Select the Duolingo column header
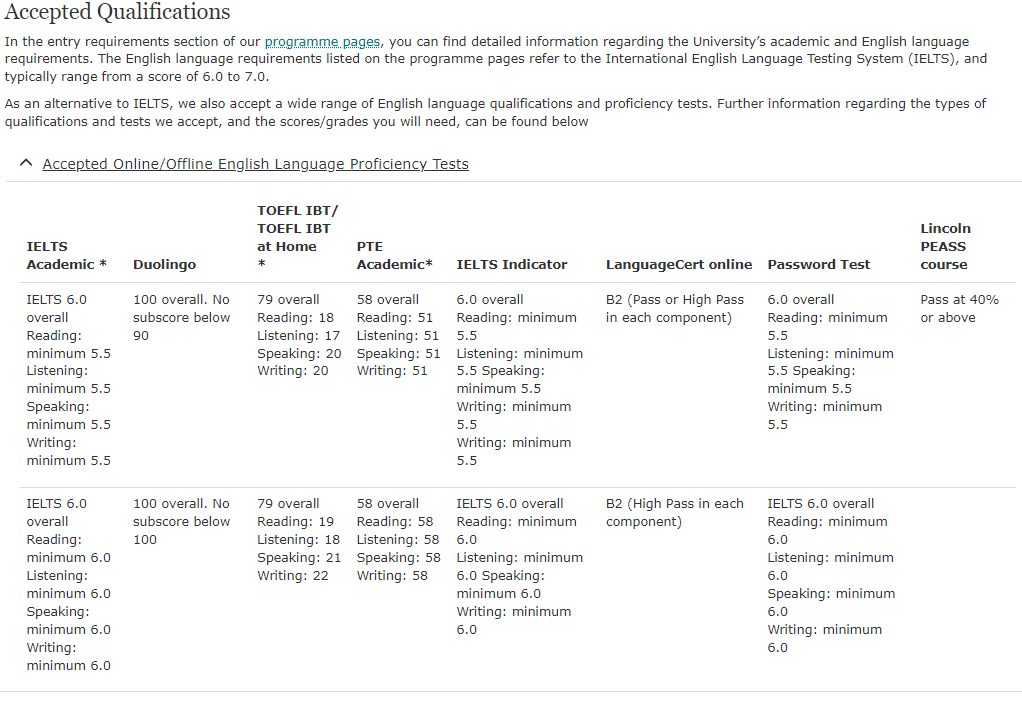 [x=164, y=265]
